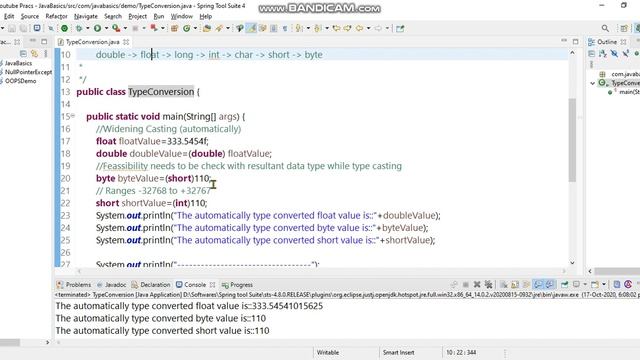Open the Project menu
640x360 pixels.
click(138, 16)
